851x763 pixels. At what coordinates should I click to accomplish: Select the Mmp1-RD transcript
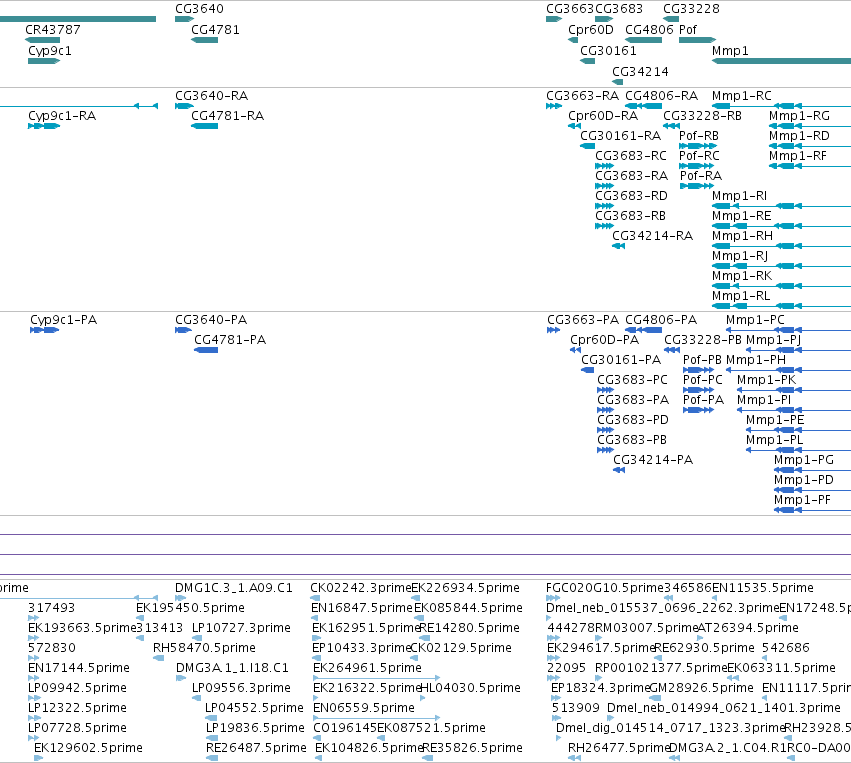click(810, 146)
